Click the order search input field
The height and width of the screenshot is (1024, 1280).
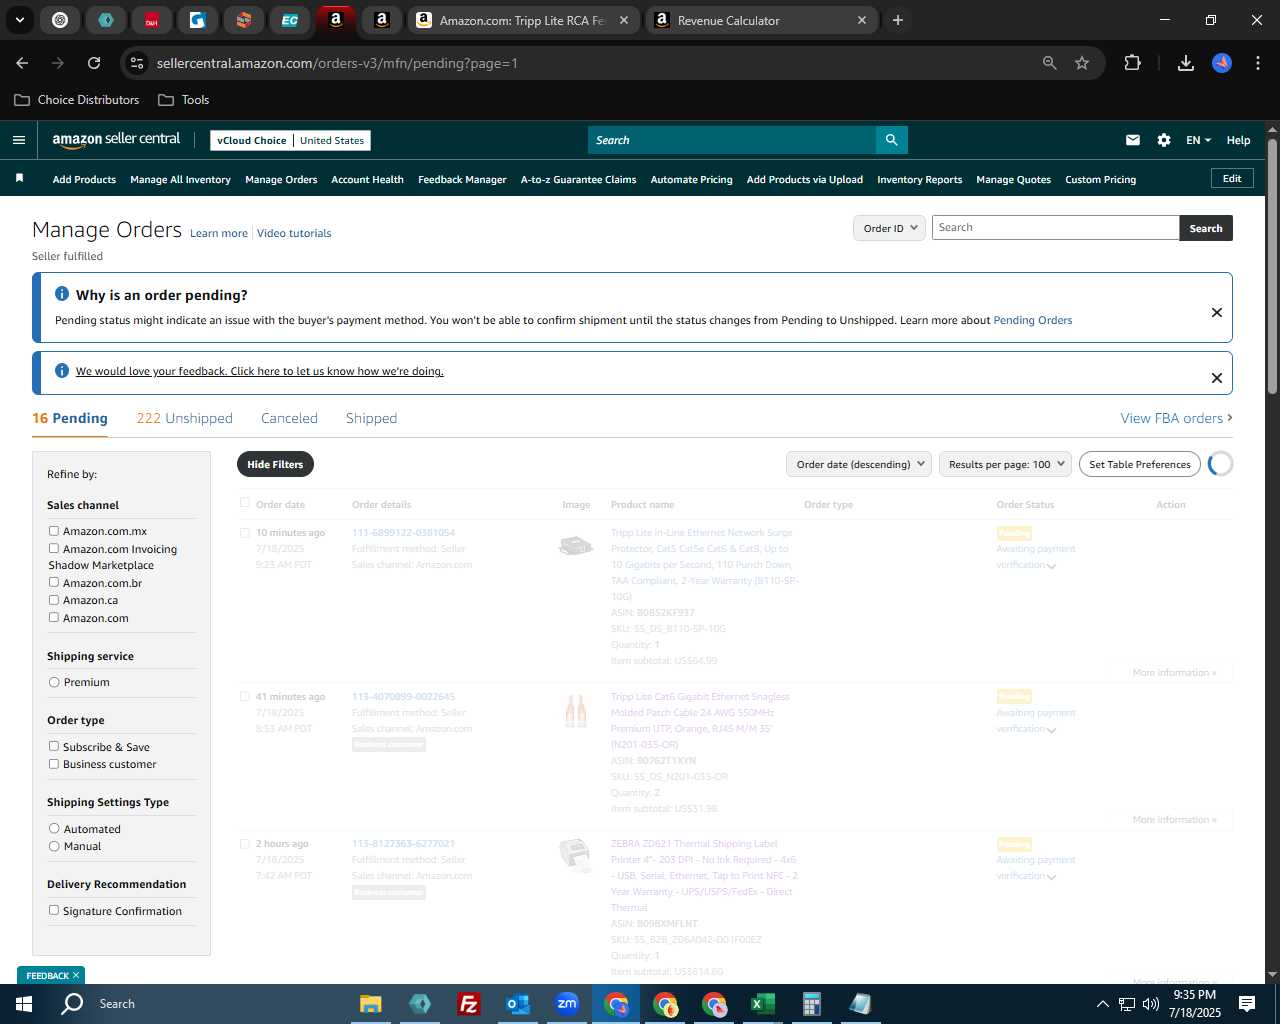click(1055, 228)
